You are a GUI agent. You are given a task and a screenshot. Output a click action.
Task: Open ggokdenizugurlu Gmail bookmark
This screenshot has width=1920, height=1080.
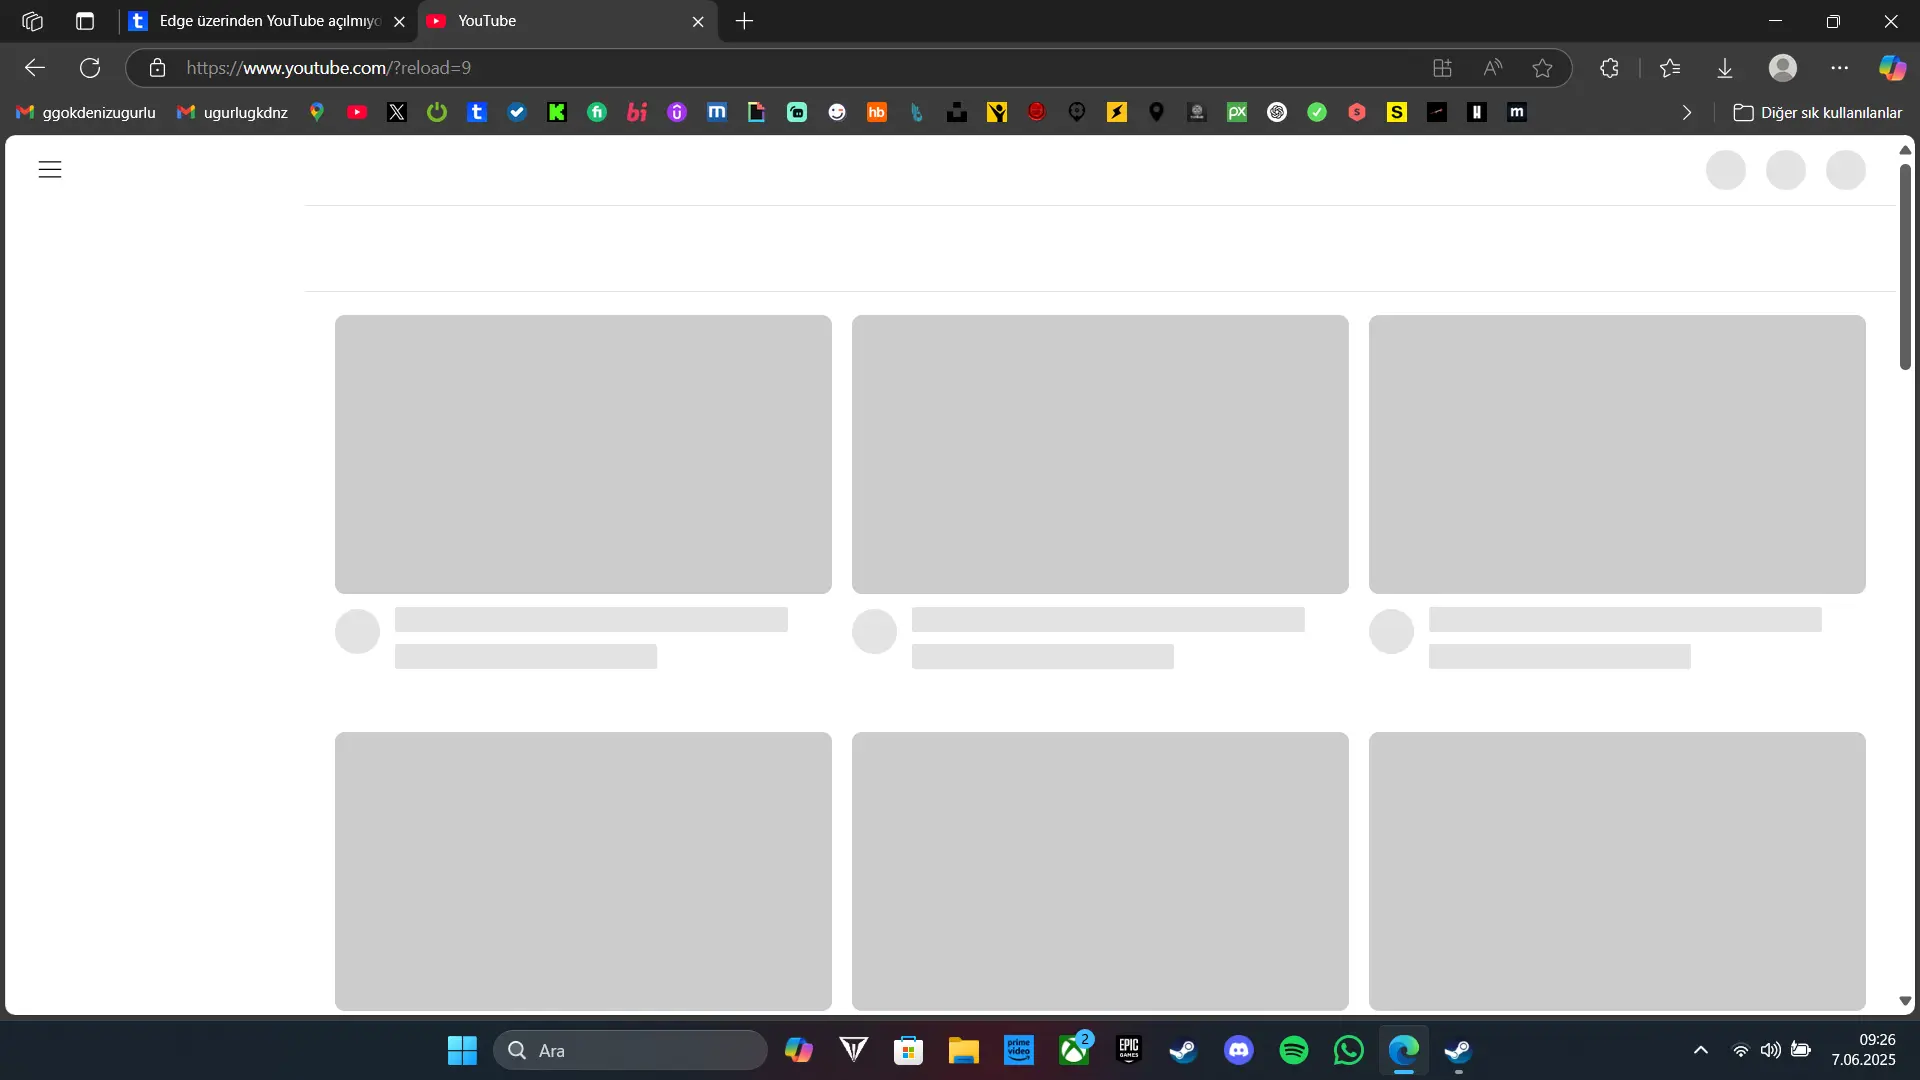(86, 112)
